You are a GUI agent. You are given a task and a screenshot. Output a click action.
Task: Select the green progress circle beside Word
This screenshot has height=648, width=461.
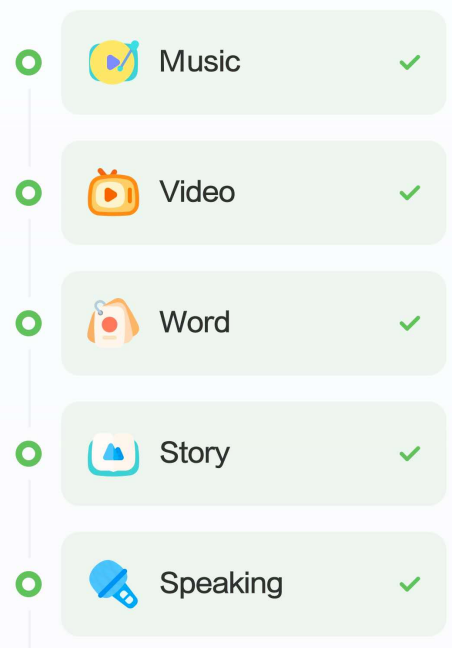pos(29,323)
